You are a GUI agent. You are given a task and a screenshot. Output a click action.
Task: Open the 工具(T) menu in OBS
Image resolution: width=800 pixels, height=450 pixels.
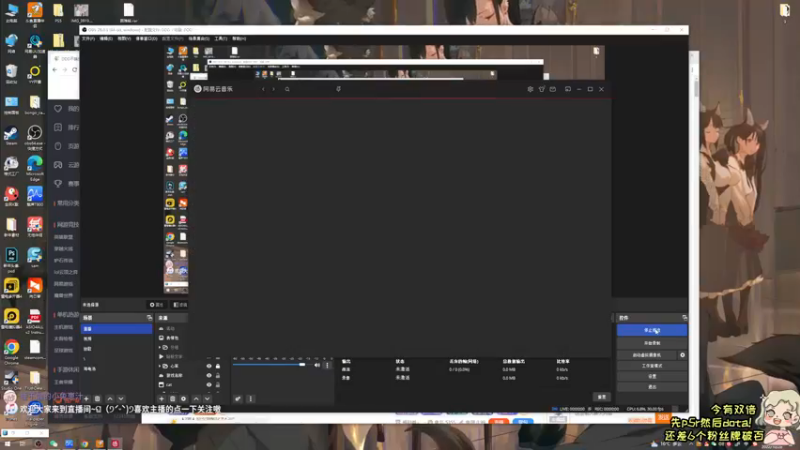[220, 39]
